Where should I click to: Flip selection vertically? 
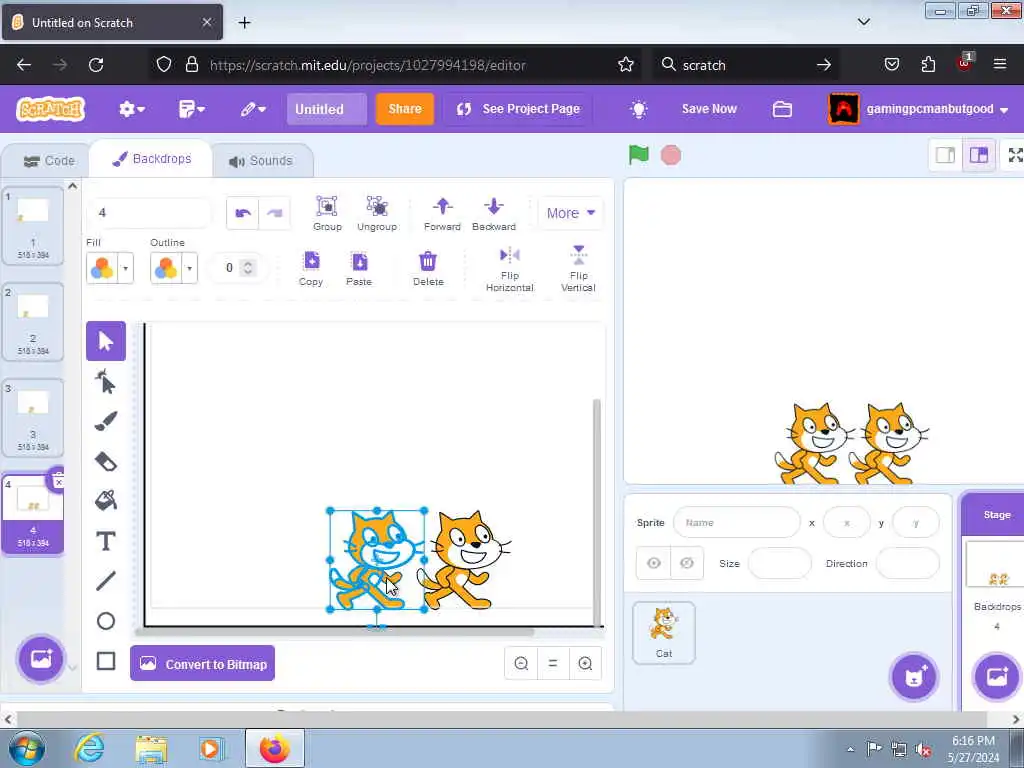click(x=578, y=268)
